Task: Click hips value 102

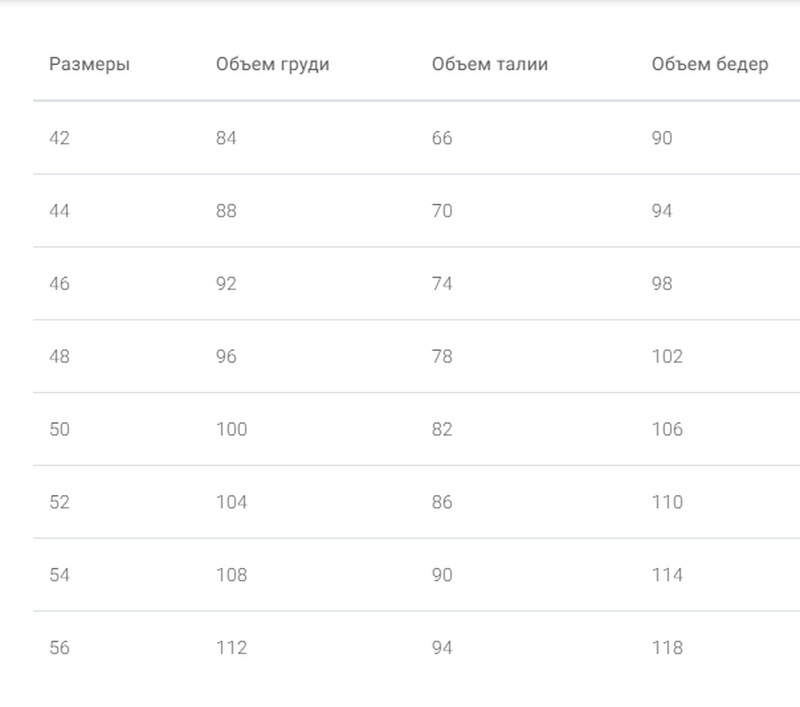Action: click(667, 357)
